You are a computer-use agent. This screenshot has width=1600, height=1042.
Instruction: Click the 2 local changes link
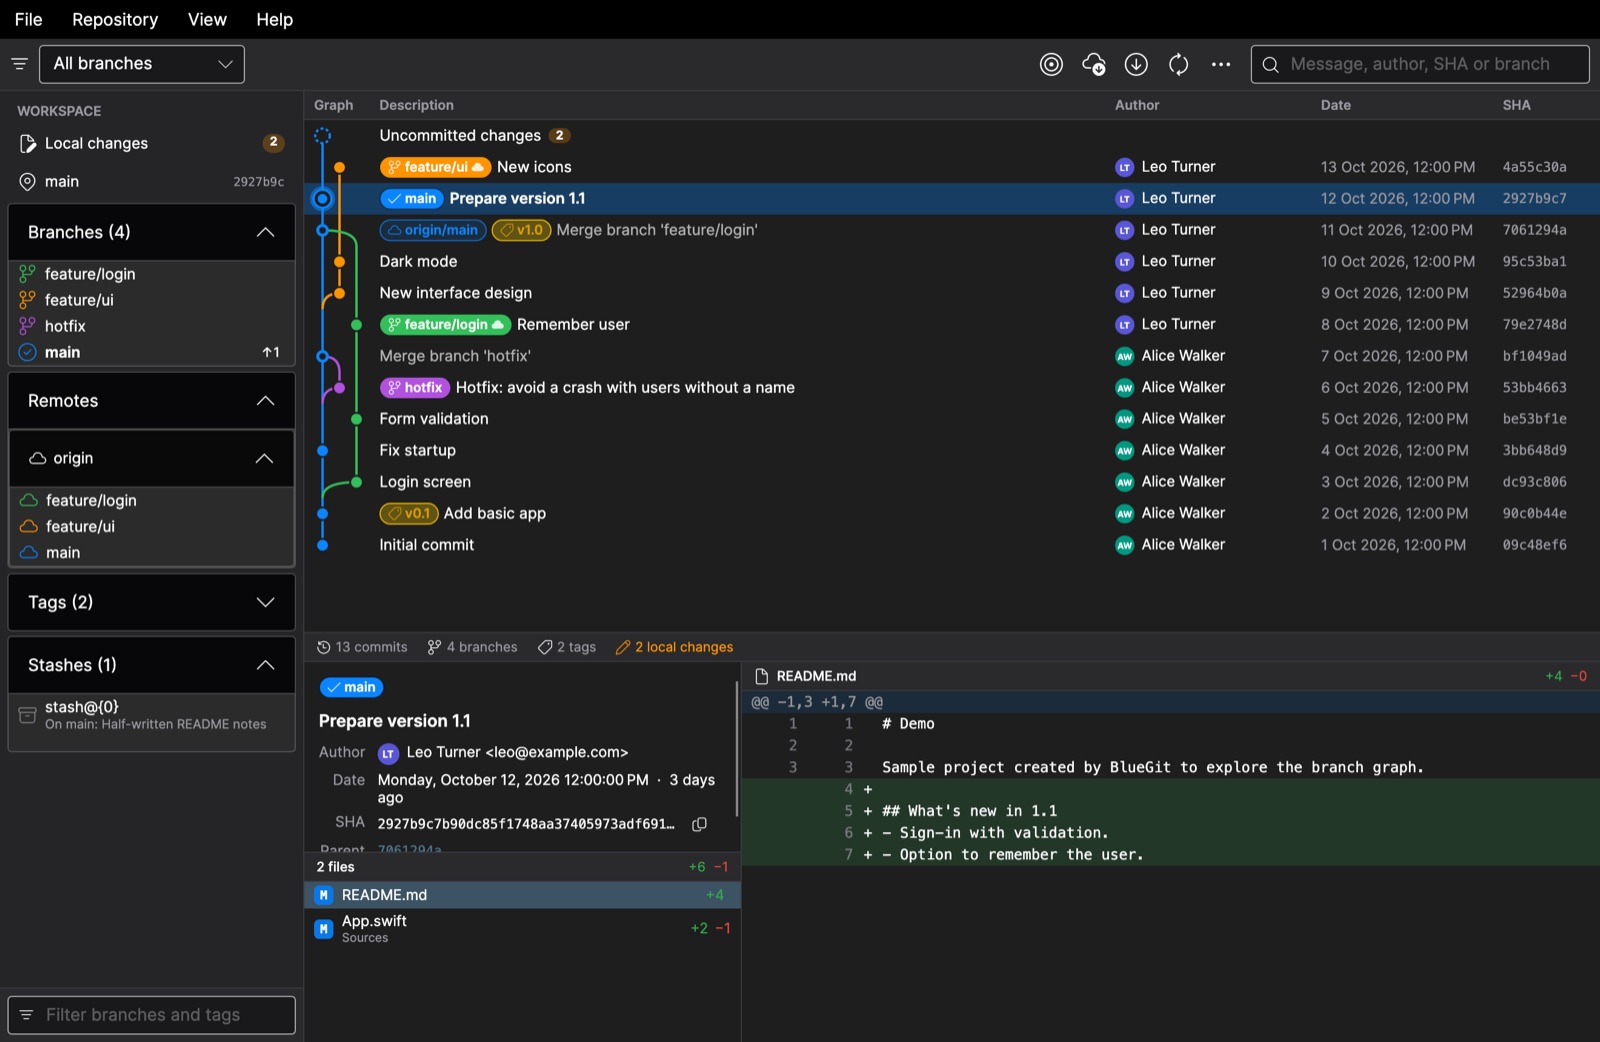click(x=675, y=647)
